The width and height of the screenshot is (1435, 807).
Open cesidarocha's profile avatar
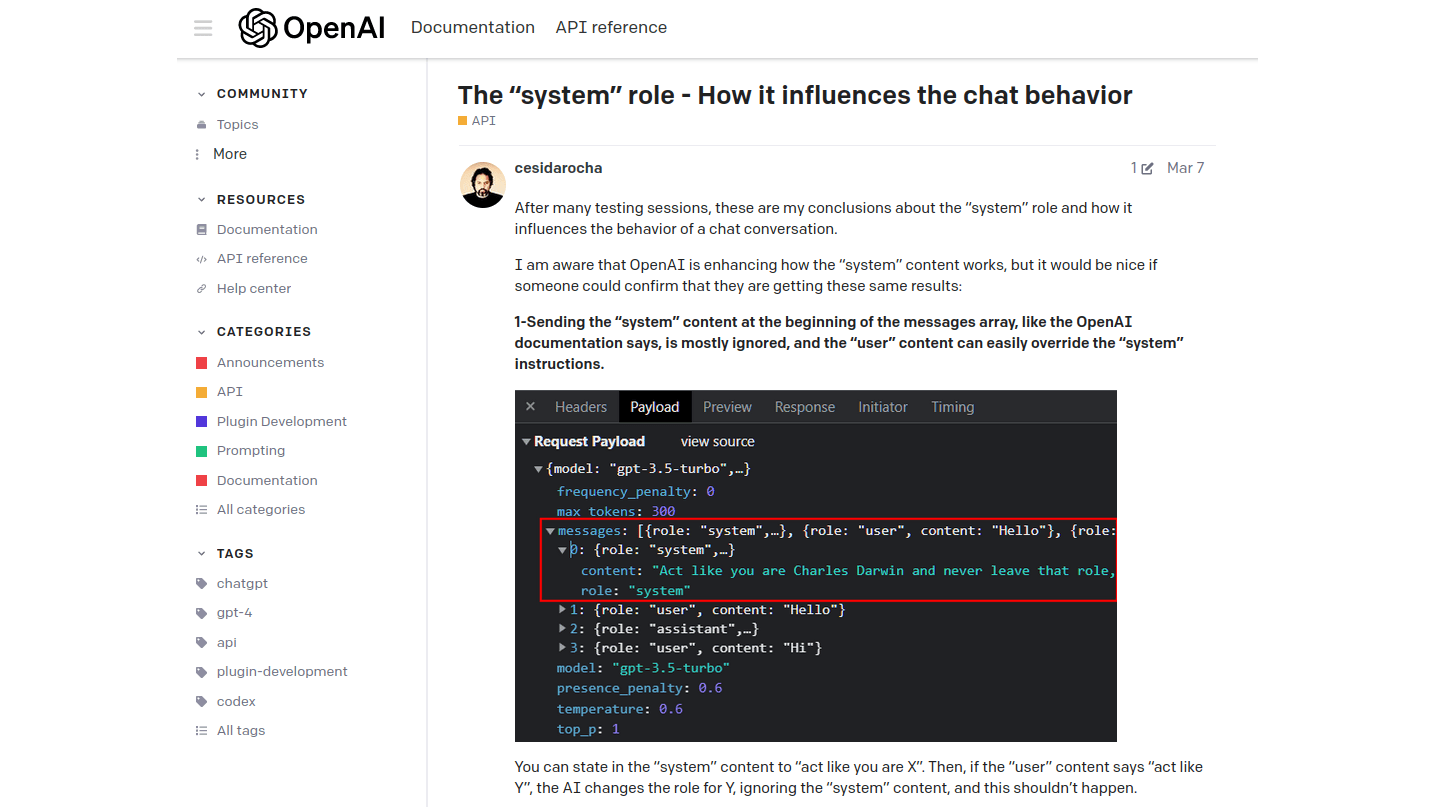(482, 185)
